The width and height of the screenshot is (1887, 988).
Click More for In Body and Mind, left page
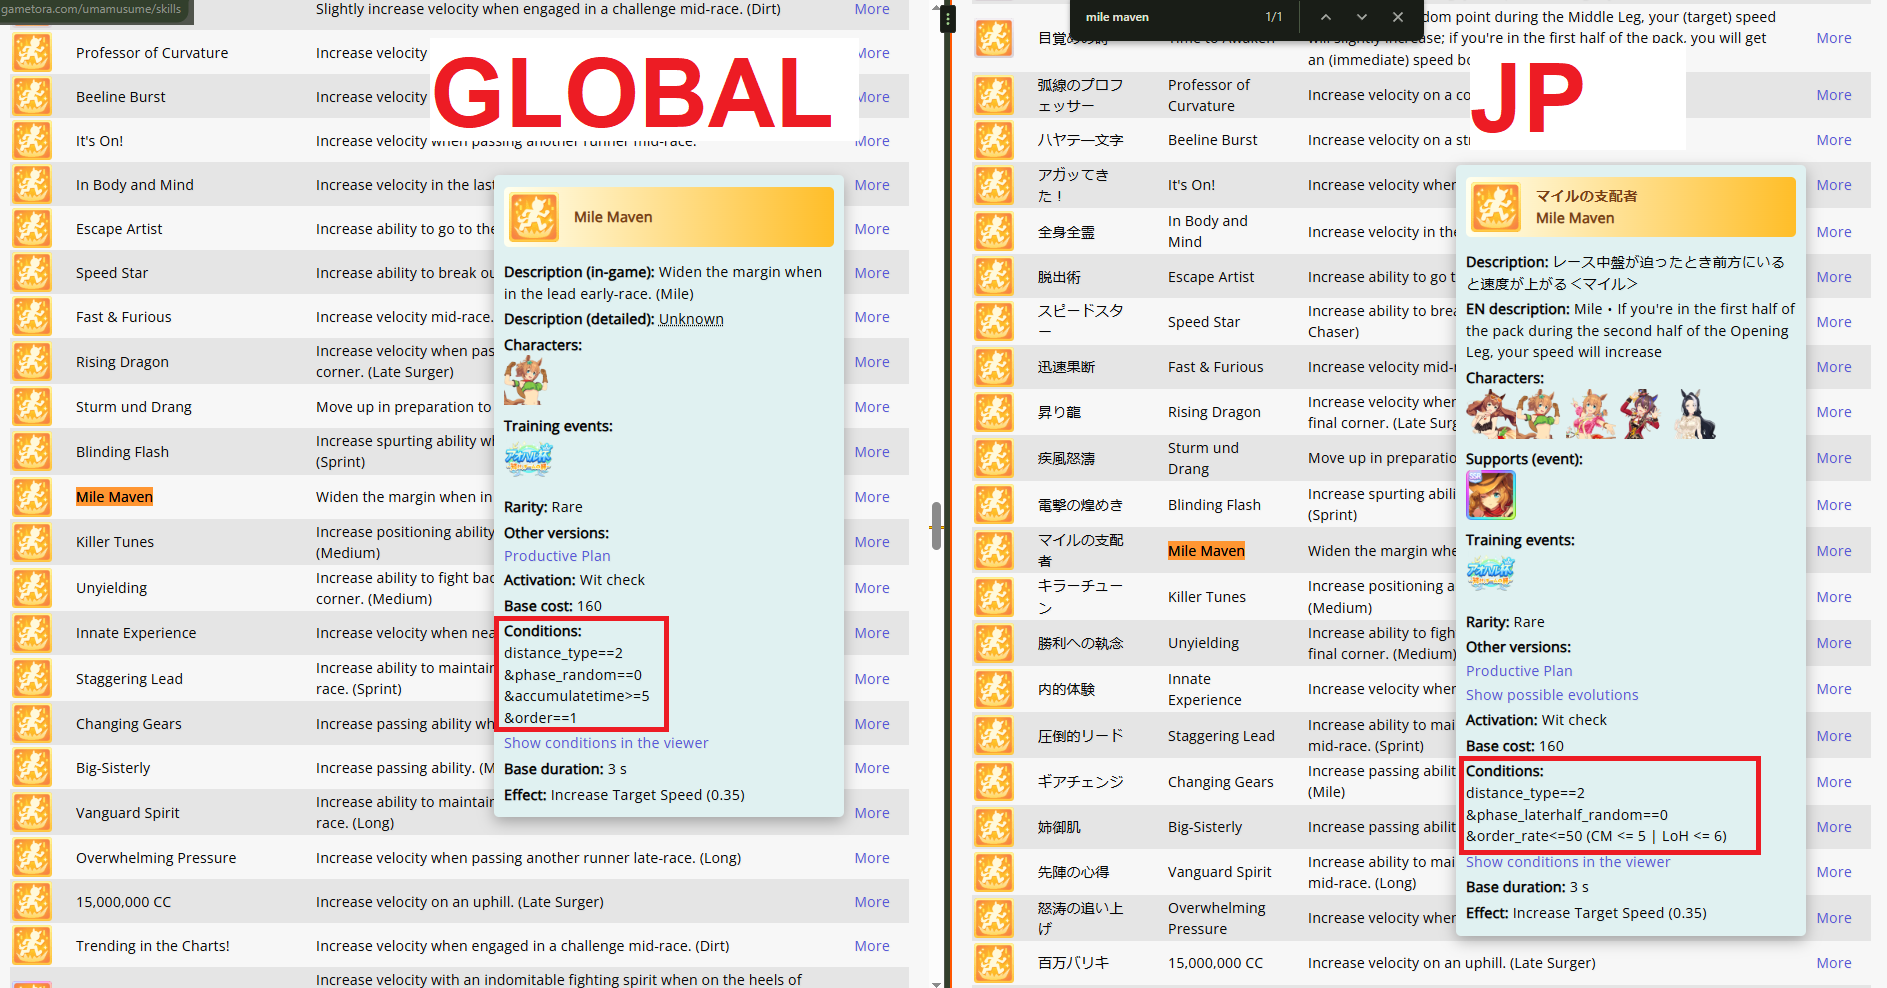click(872, 185)
